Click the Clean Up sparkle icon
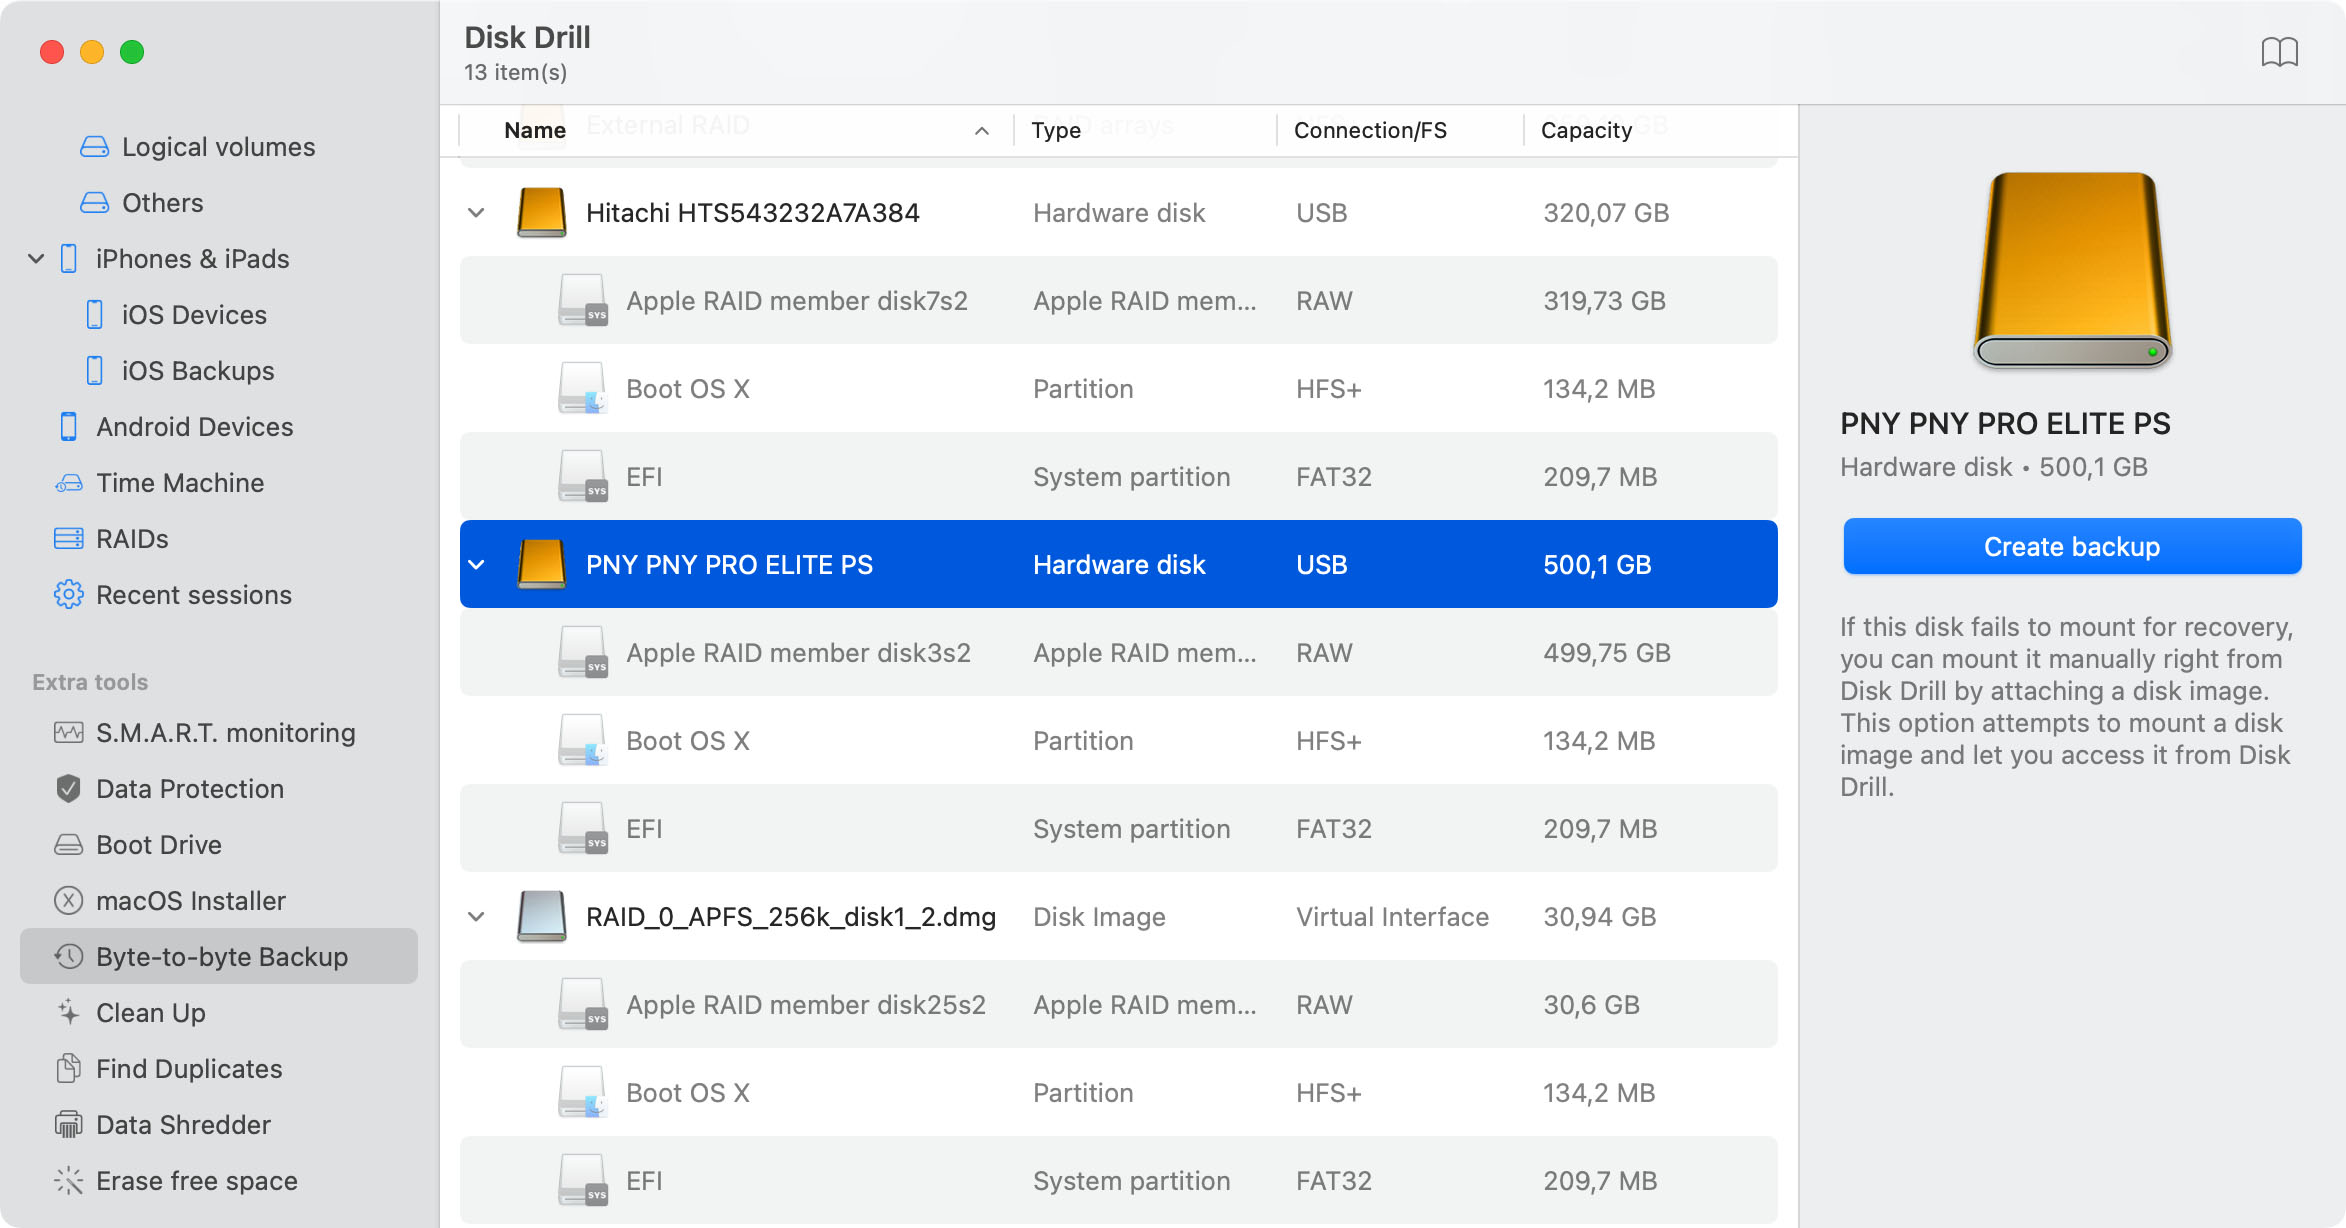The width and height of the screenshot is (2346, 1228). (x=68, y=1013)
